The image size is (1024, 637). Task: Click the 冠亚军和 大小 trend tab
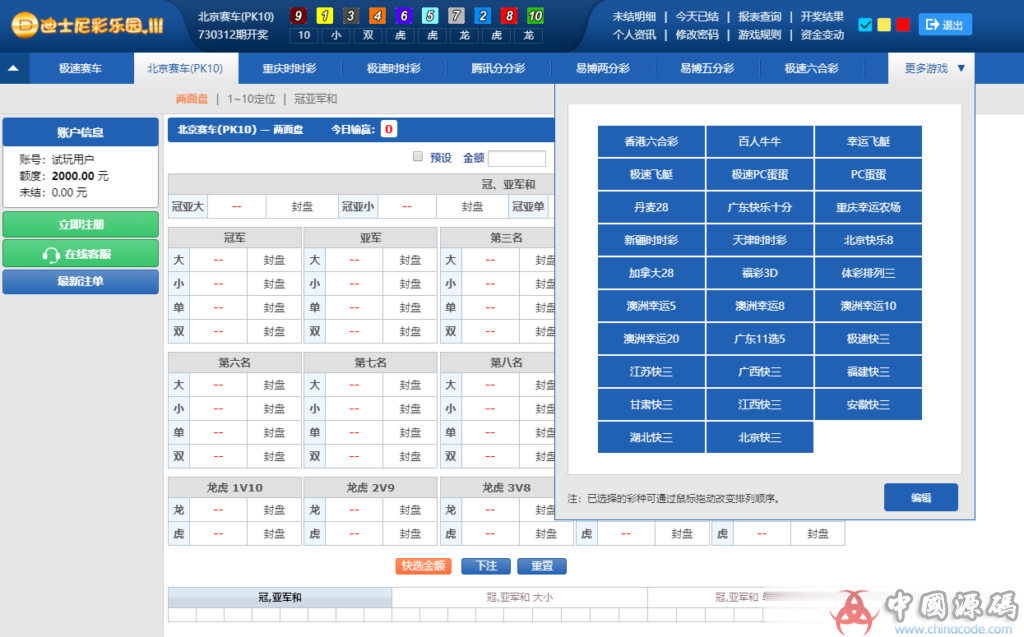coord(520,597)
